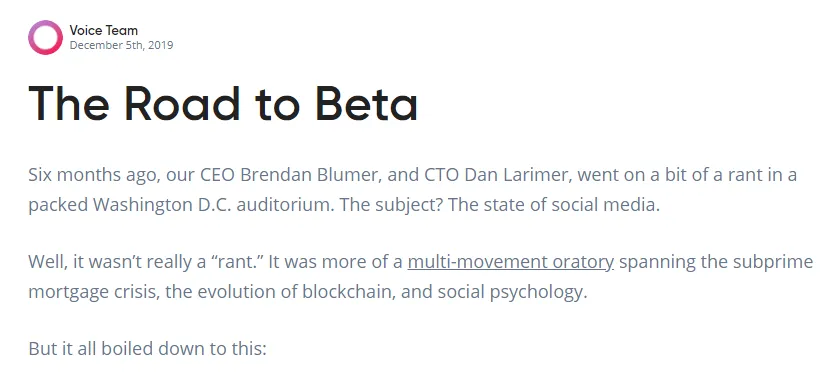Click the word Beta in the headline
The height and width of the screenshot is (382, 838).
click(x=366, y=103)
